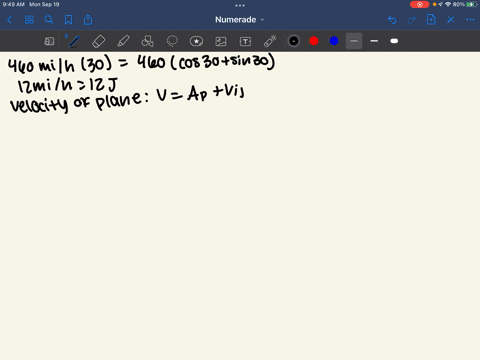
Task: Choose the black pen color
Action: (x=294, y=41)
